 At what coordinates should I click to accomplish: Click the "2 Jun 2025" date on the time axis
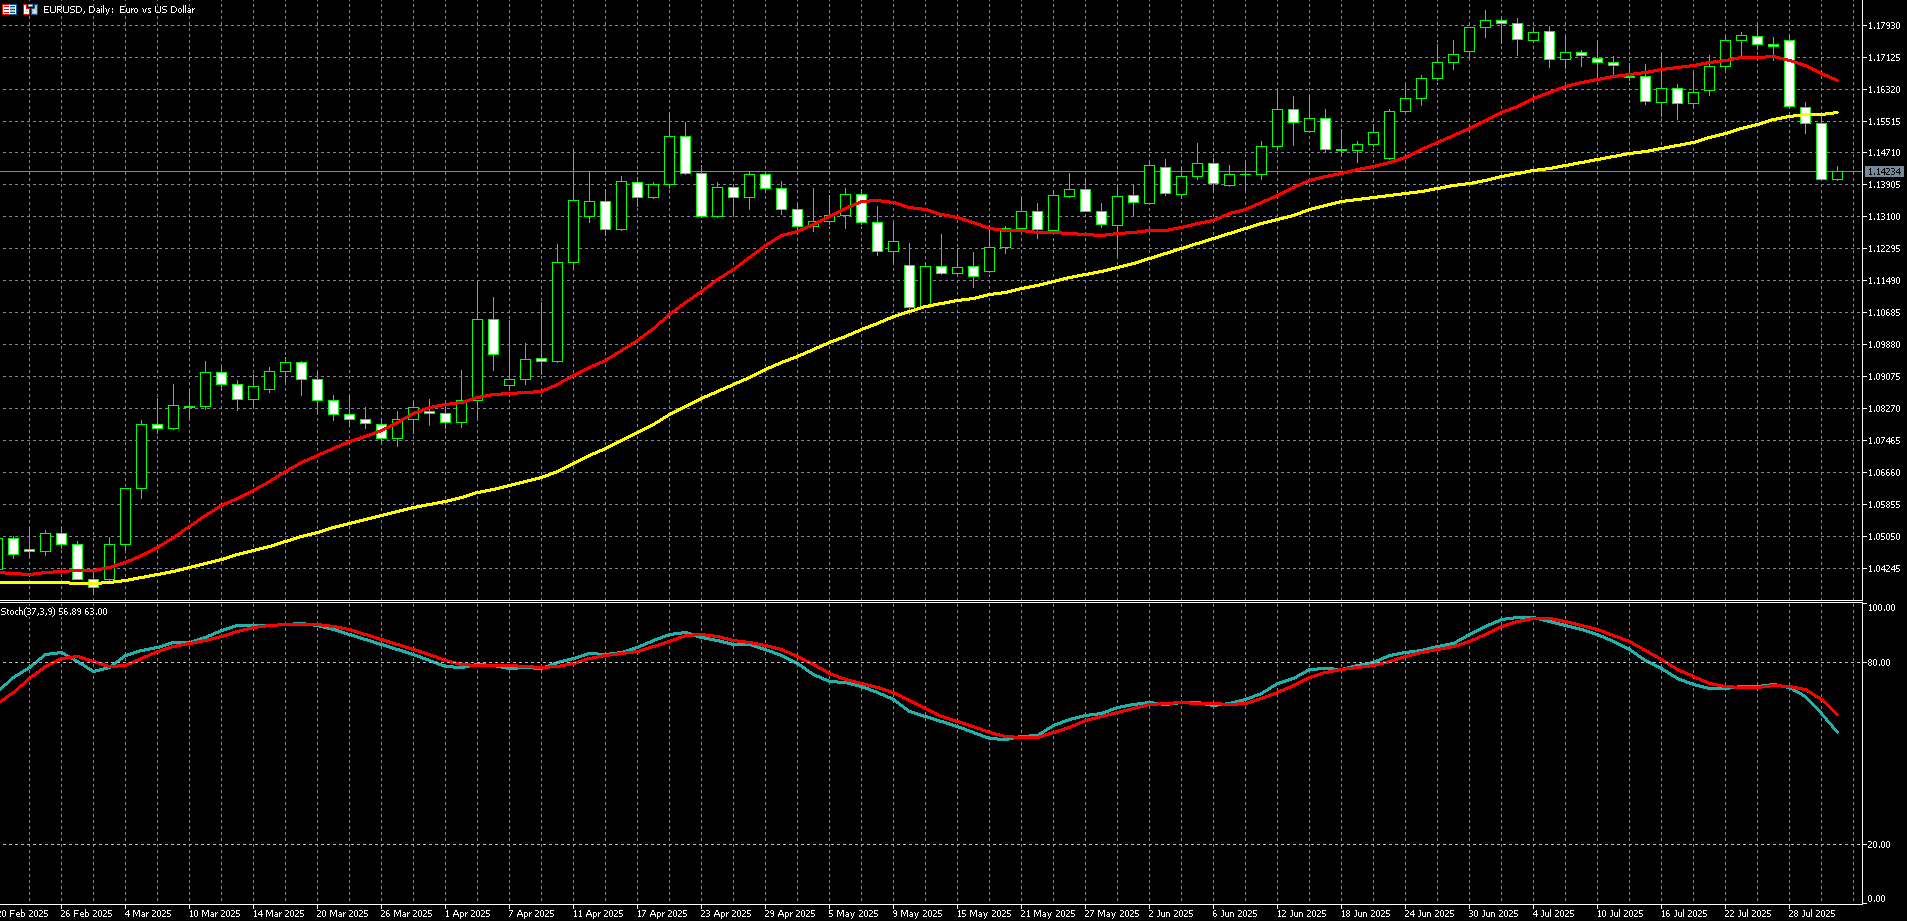point(1171,914)
